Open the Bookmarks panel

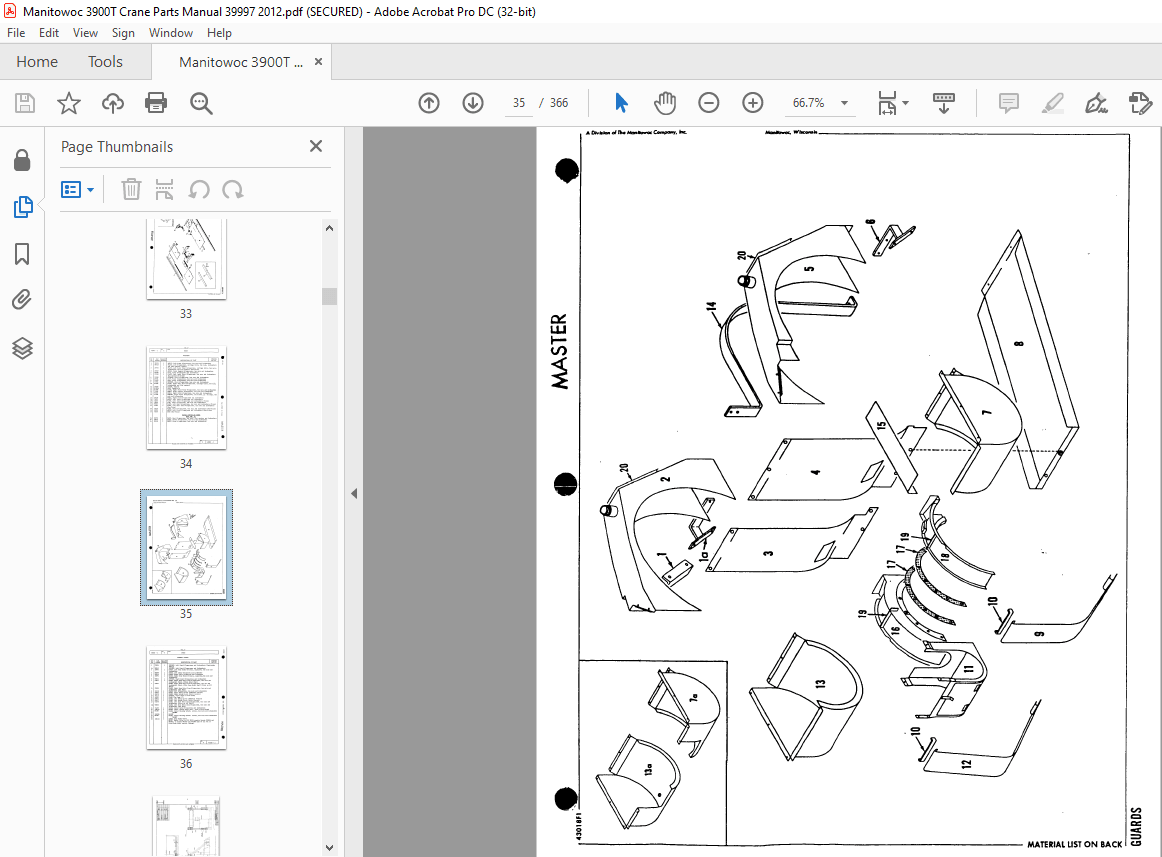(x=22, y=254)
